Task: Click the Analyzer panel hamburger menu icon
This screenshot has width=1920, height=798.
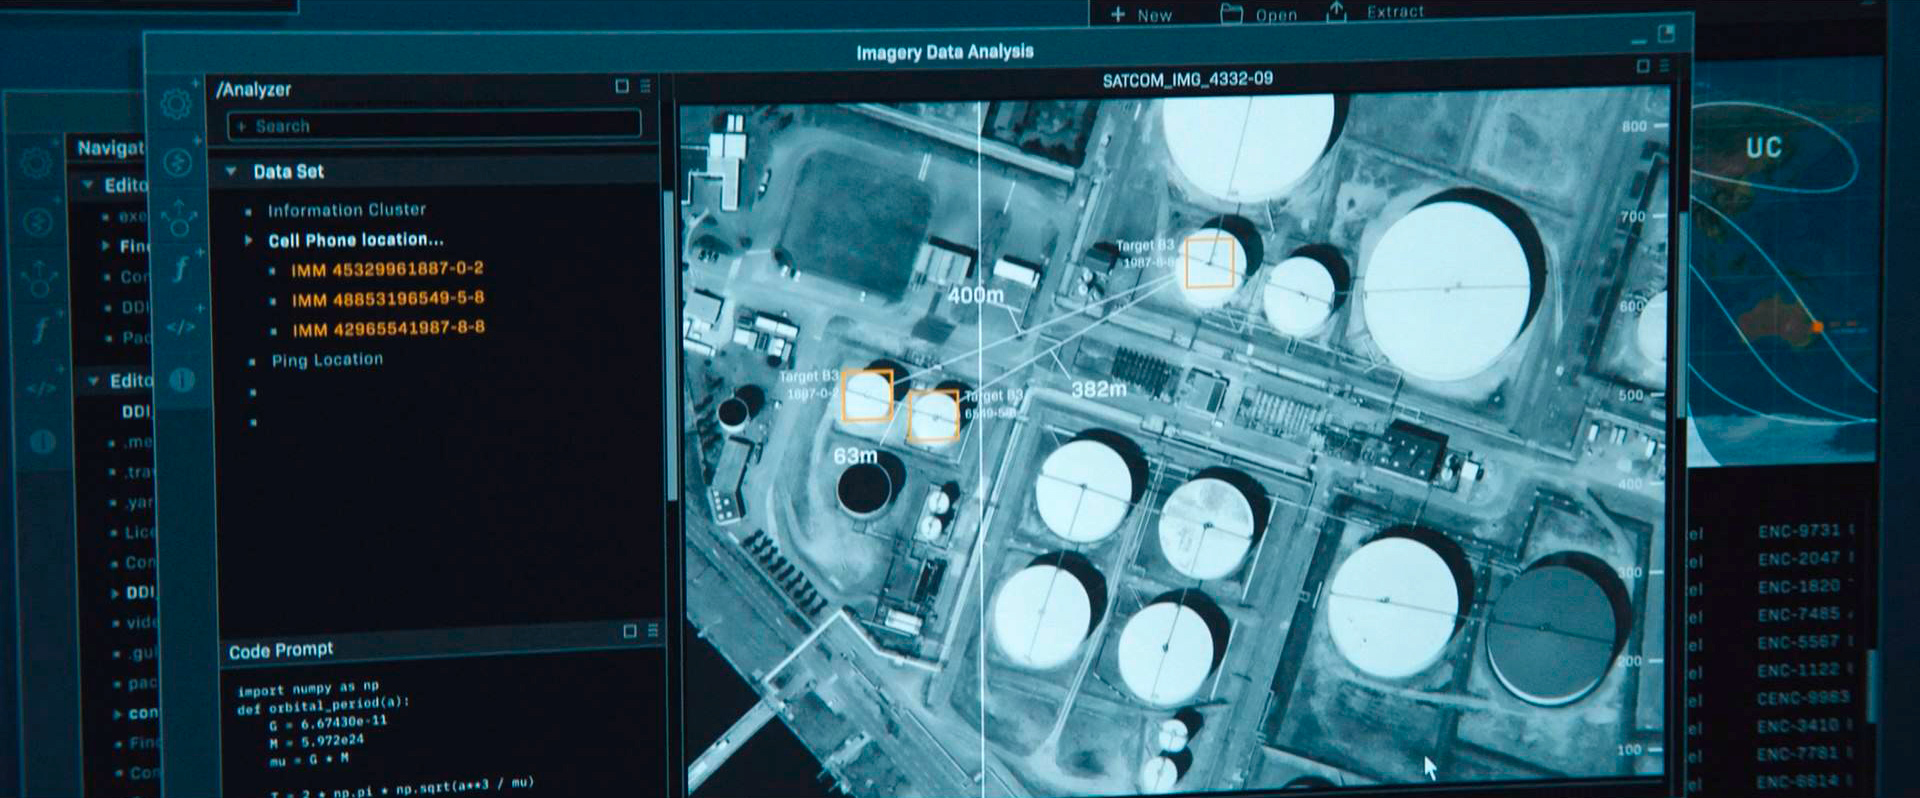Action: point(646,87)
